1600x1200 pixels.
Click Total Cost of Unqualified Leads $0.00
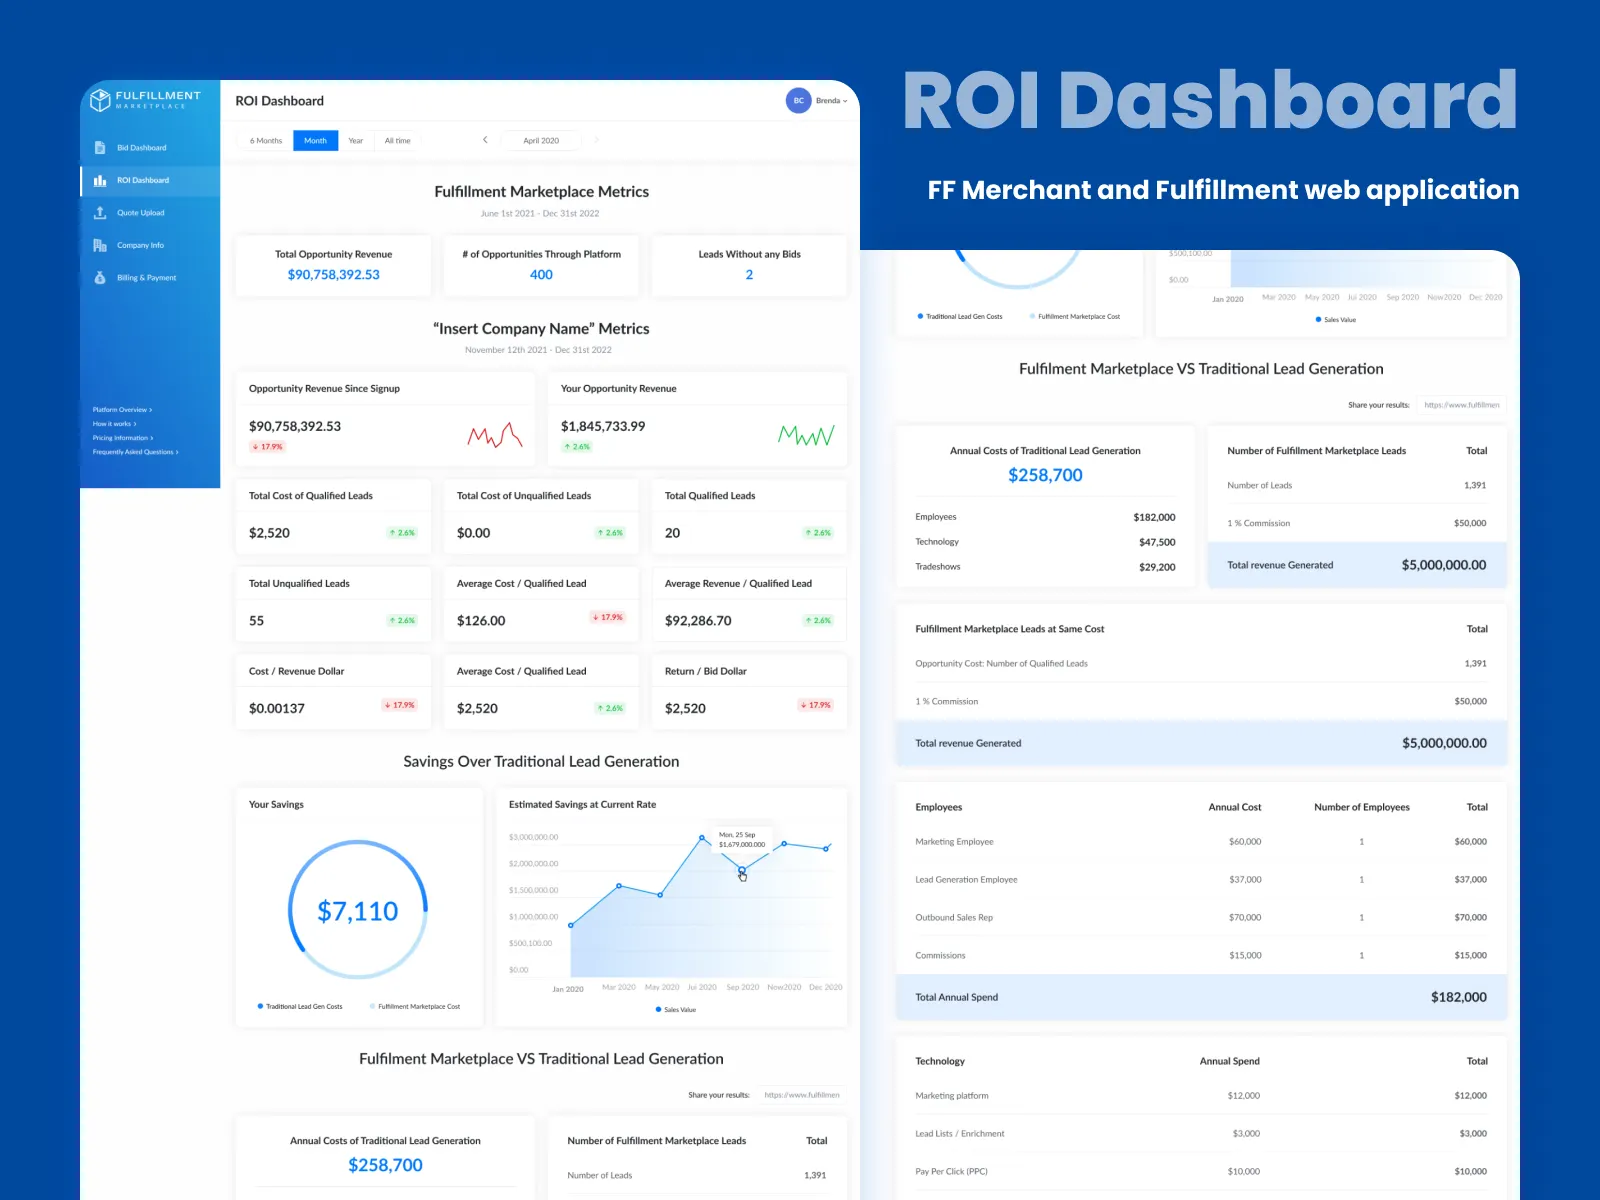click(x=473, y=533)
